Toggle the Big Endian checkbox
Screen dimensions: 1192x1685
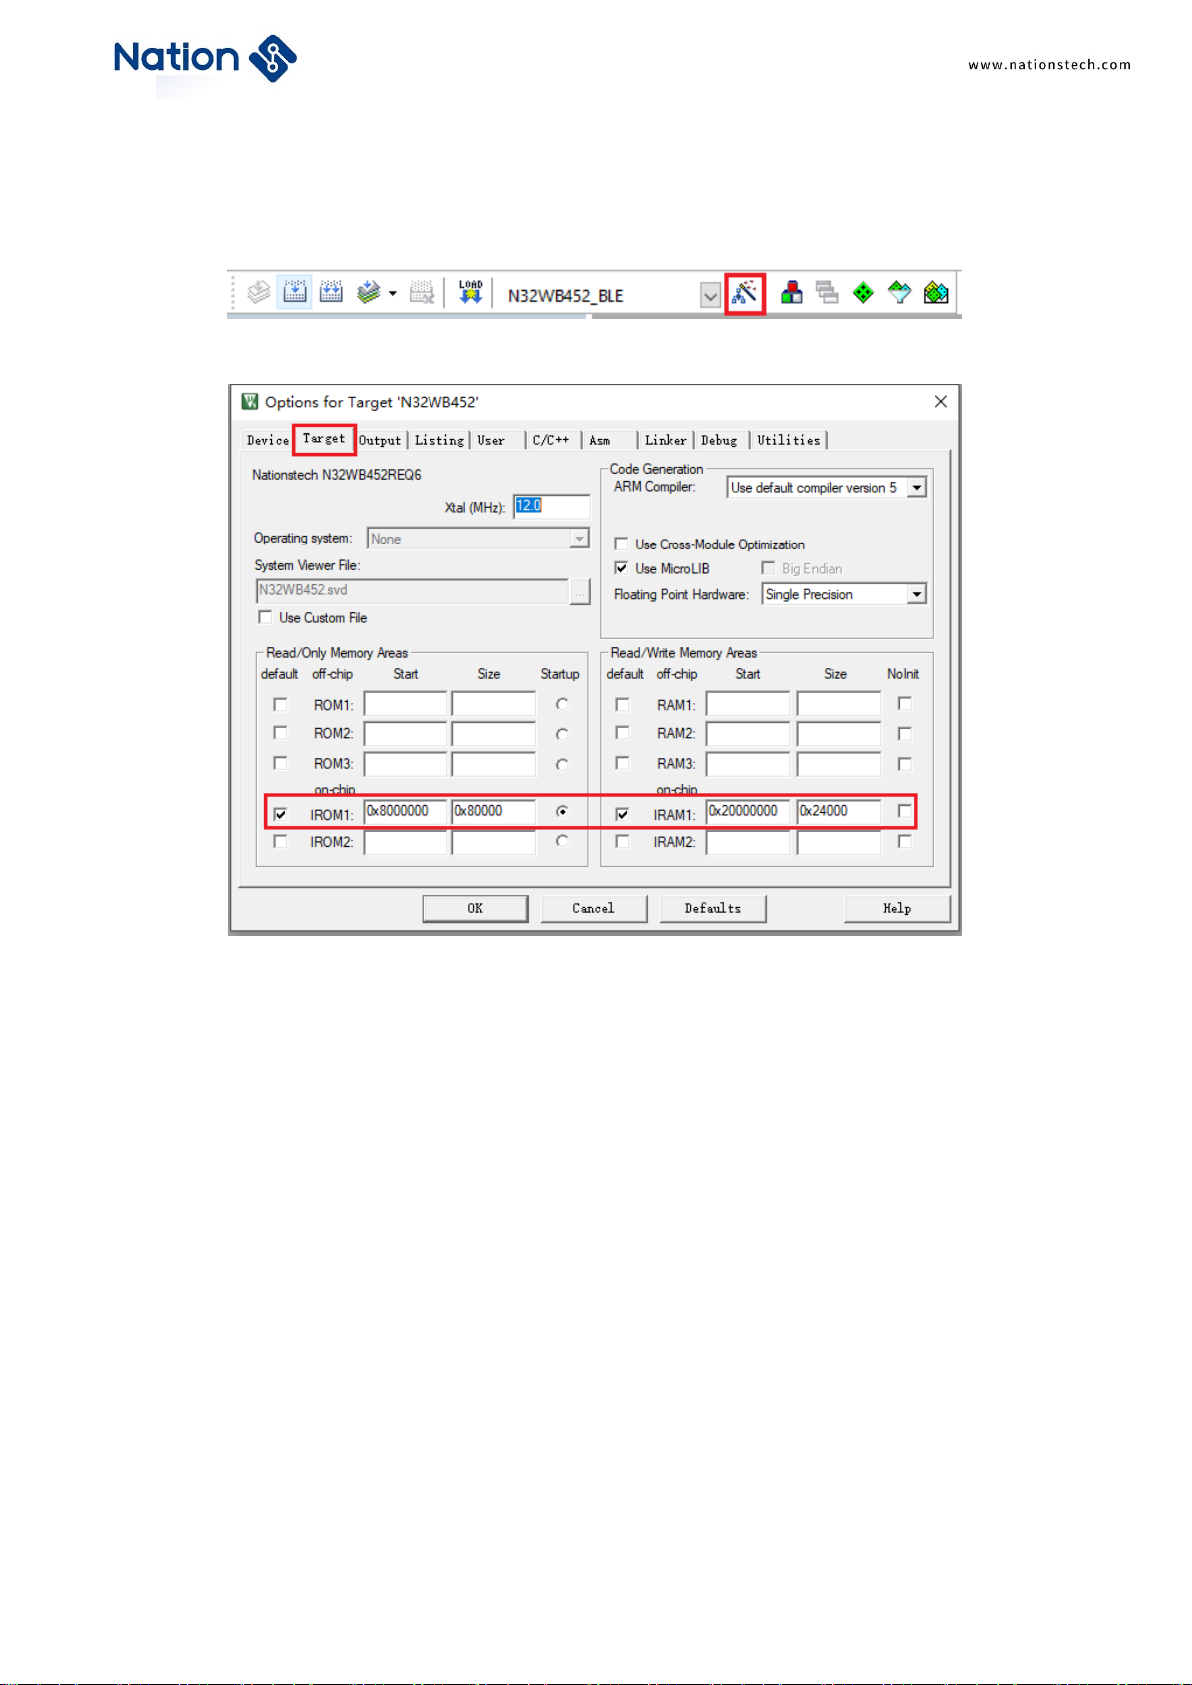coord(768,568)
